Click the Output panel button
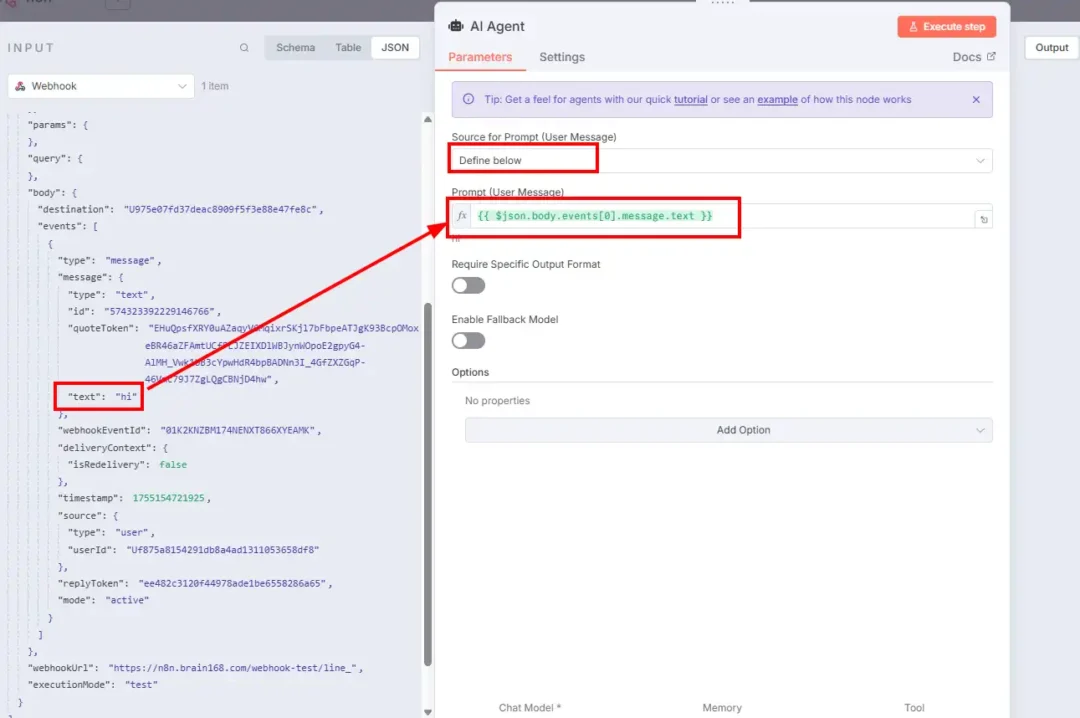The height and width of the screenshot is (718, 1080). [1051, 47]
